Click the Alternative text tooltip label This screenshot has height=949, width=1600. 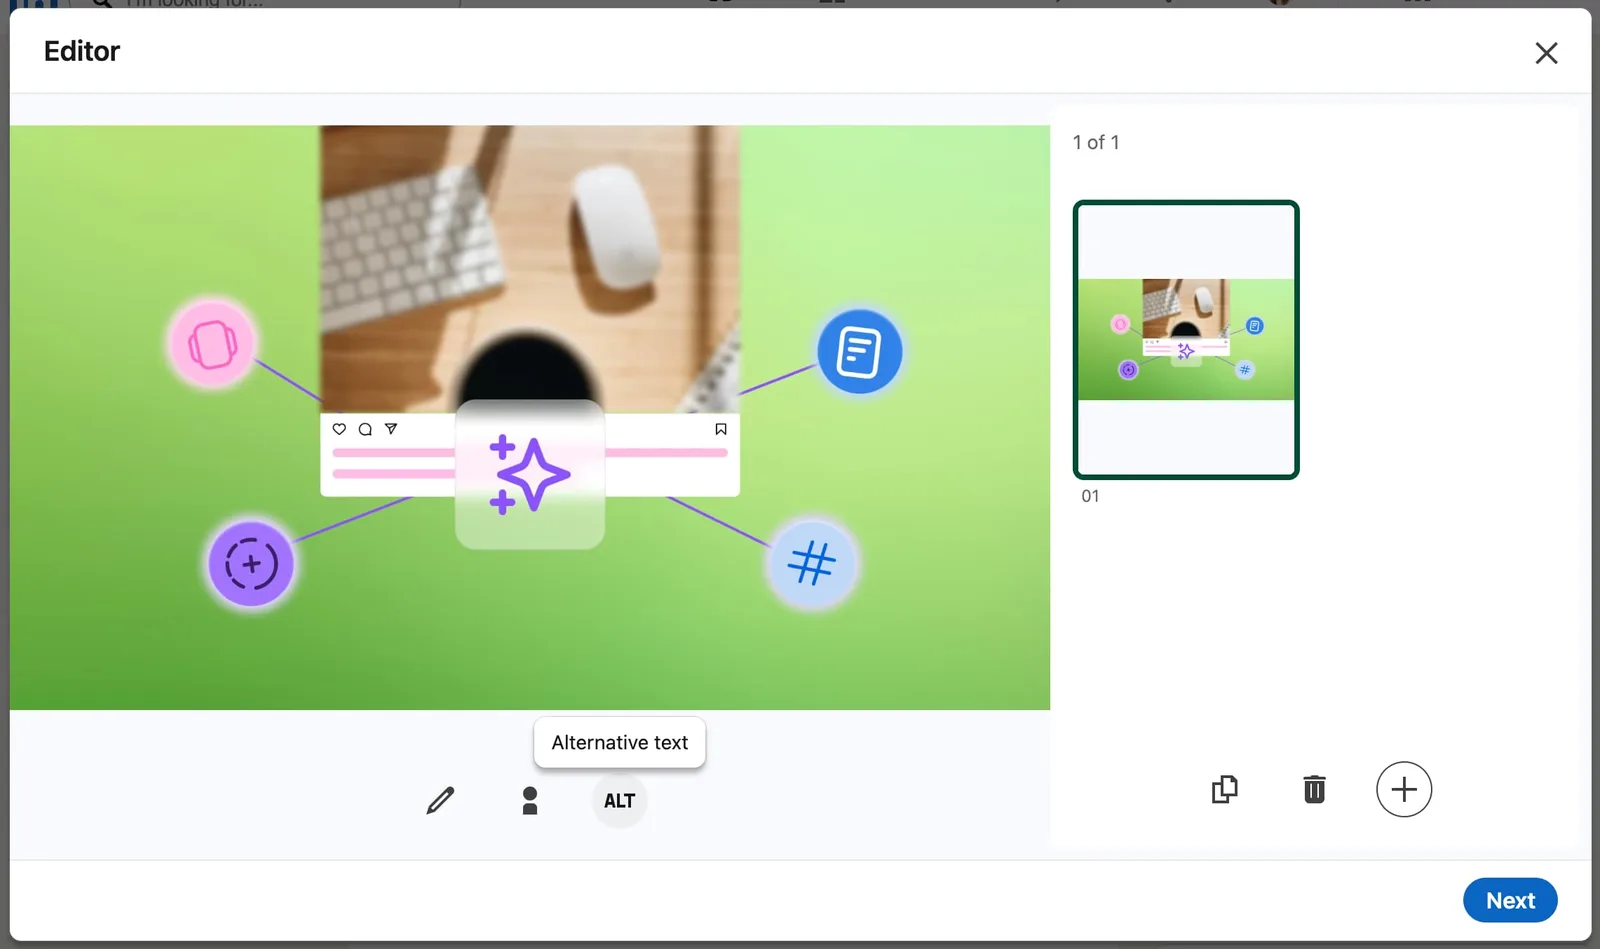click(x=619, y=742)
